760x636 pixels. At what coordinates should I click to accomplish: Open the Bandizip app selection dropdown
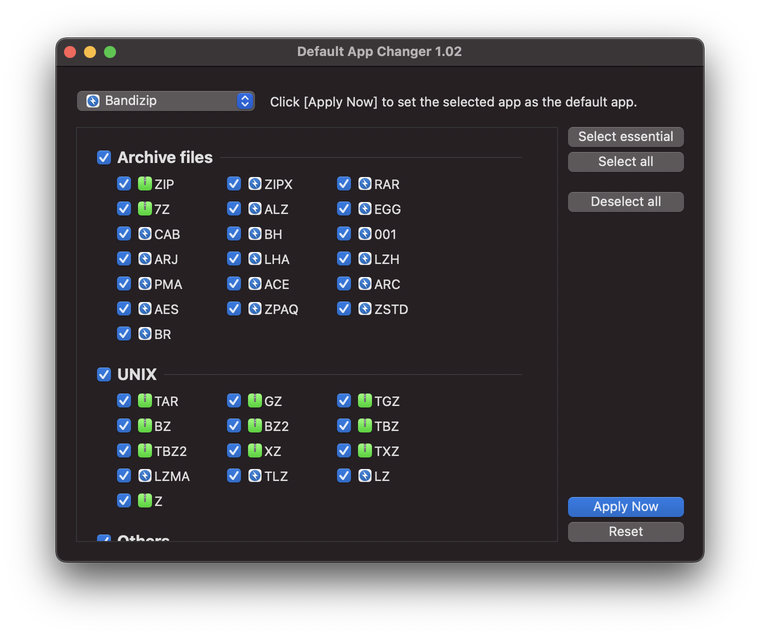166,101
